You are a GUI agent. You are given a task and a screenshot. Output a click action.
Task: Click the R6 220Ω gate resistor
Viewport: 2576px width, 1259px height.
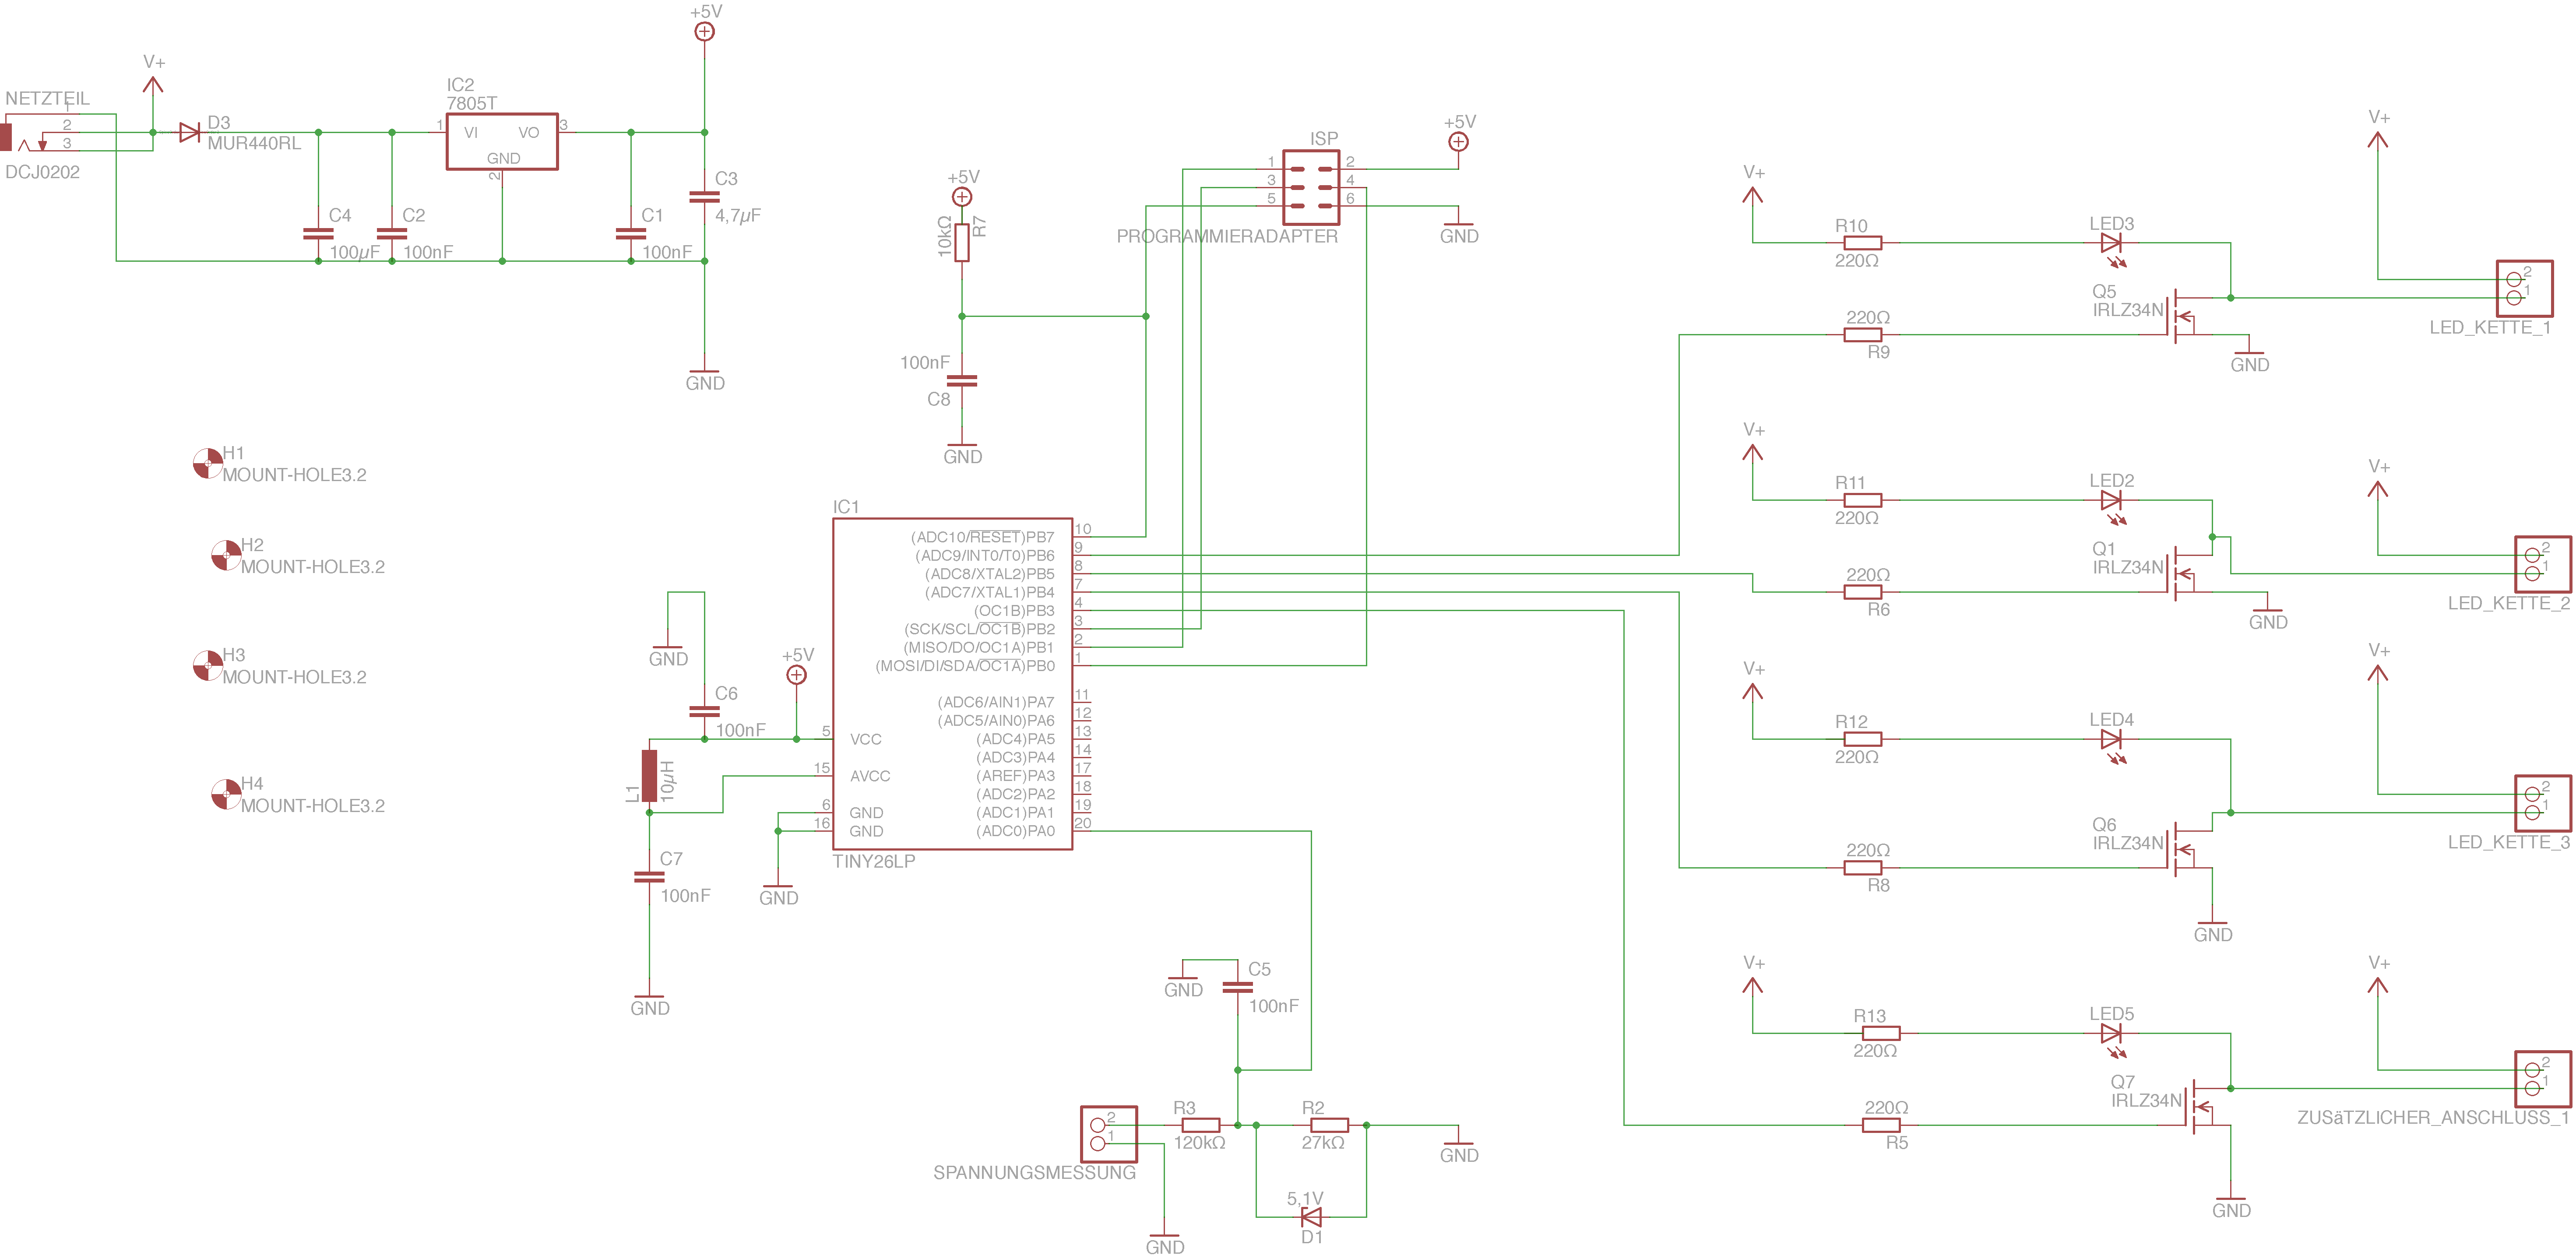1862,592
